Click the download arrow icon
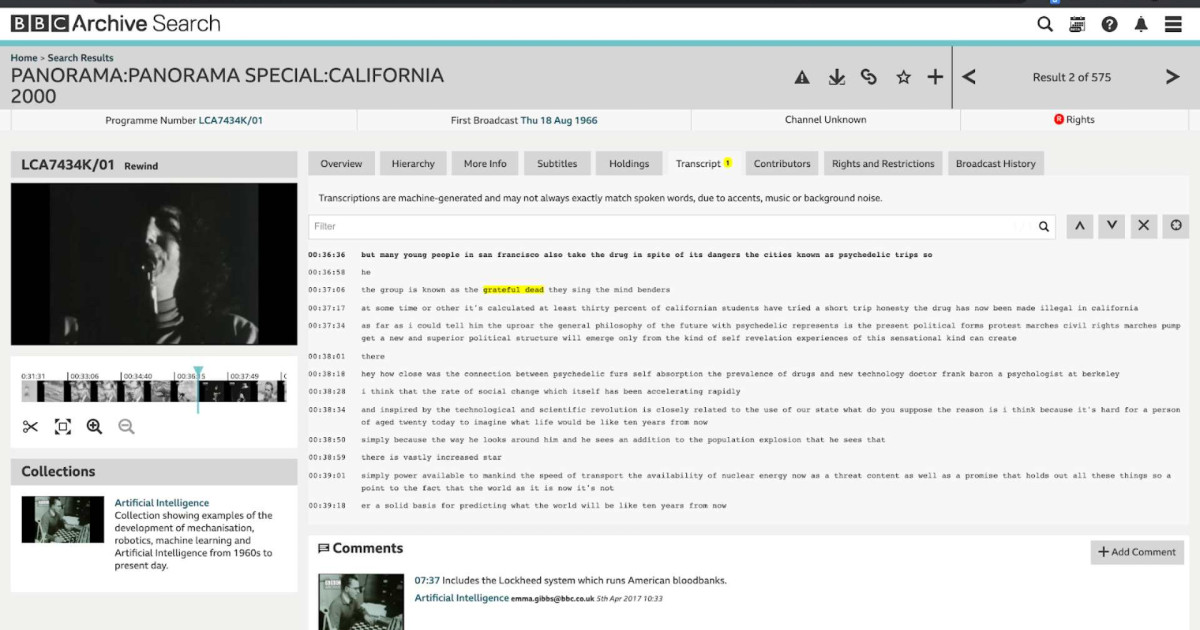Image resolution: width=1200 pixels, height=630 pixels. 837,77
